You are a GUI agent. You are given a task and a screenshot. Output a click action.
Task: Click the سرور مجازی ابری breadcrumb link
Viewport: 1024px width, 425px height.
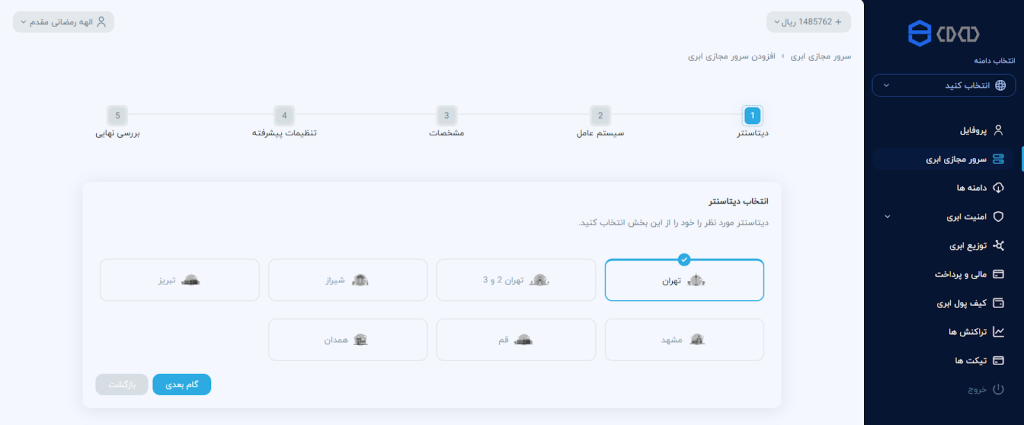(821, 57)
